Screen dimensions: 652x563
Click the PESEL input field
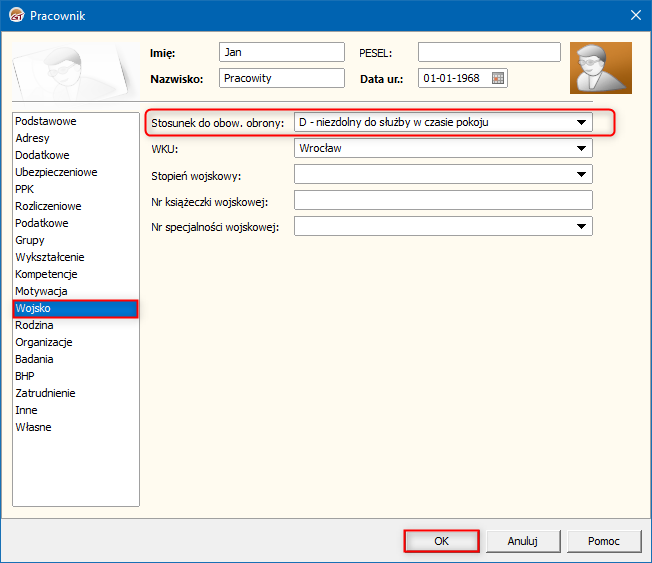point(489,52)
